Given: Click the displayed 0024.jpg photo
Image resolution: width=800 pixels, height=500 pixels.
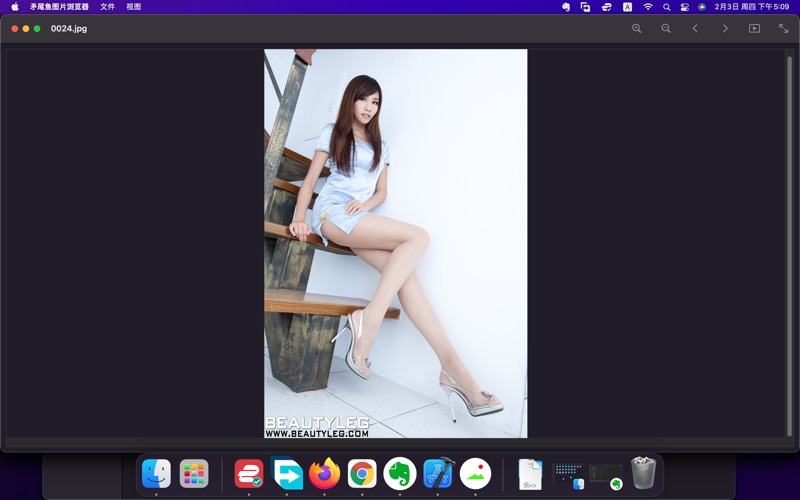Looking at the screenshot, I should [395, 243].
